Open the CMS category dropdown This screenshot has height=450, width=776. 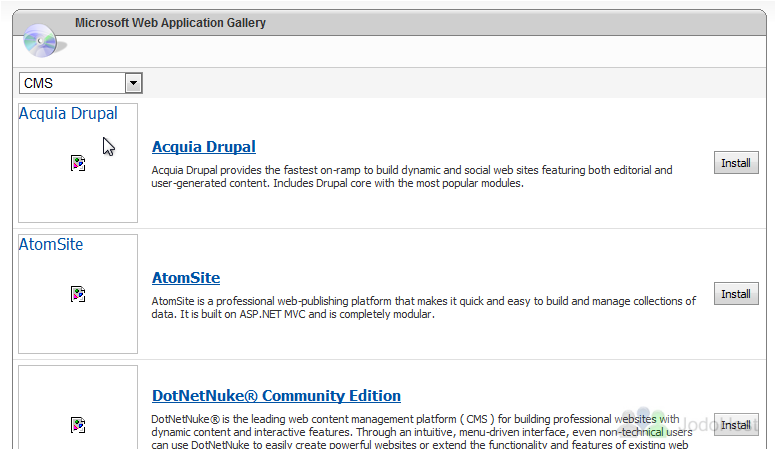point(81,83)
